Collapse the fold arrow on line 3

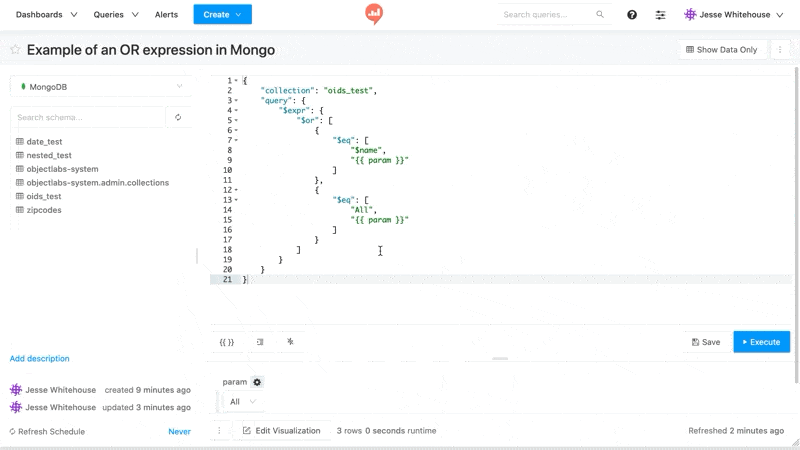coord(236,101)
